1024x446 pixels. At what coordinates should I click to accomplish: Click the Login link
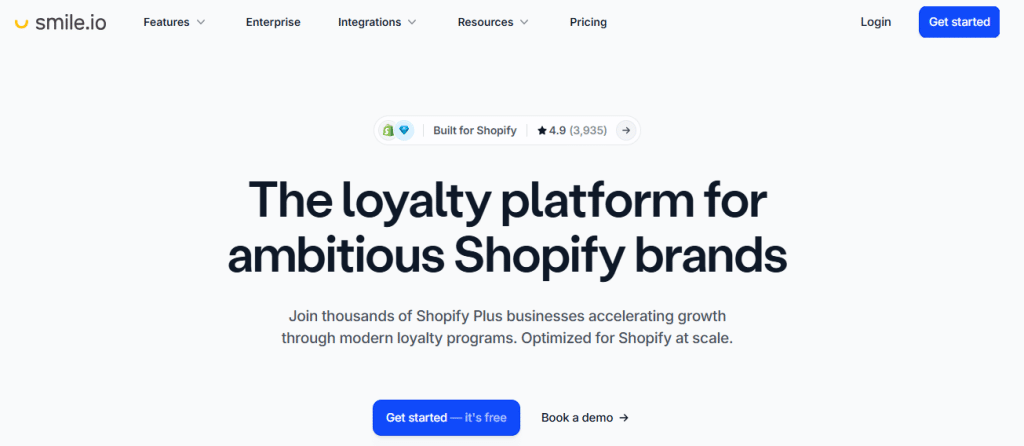[875, 22]
